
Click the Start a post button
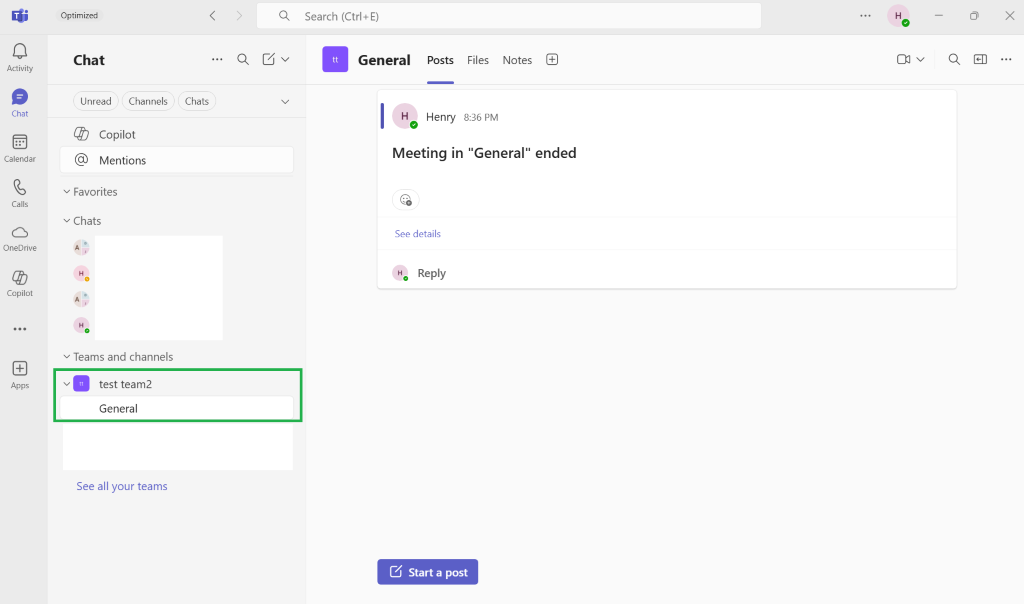(428, 572)
